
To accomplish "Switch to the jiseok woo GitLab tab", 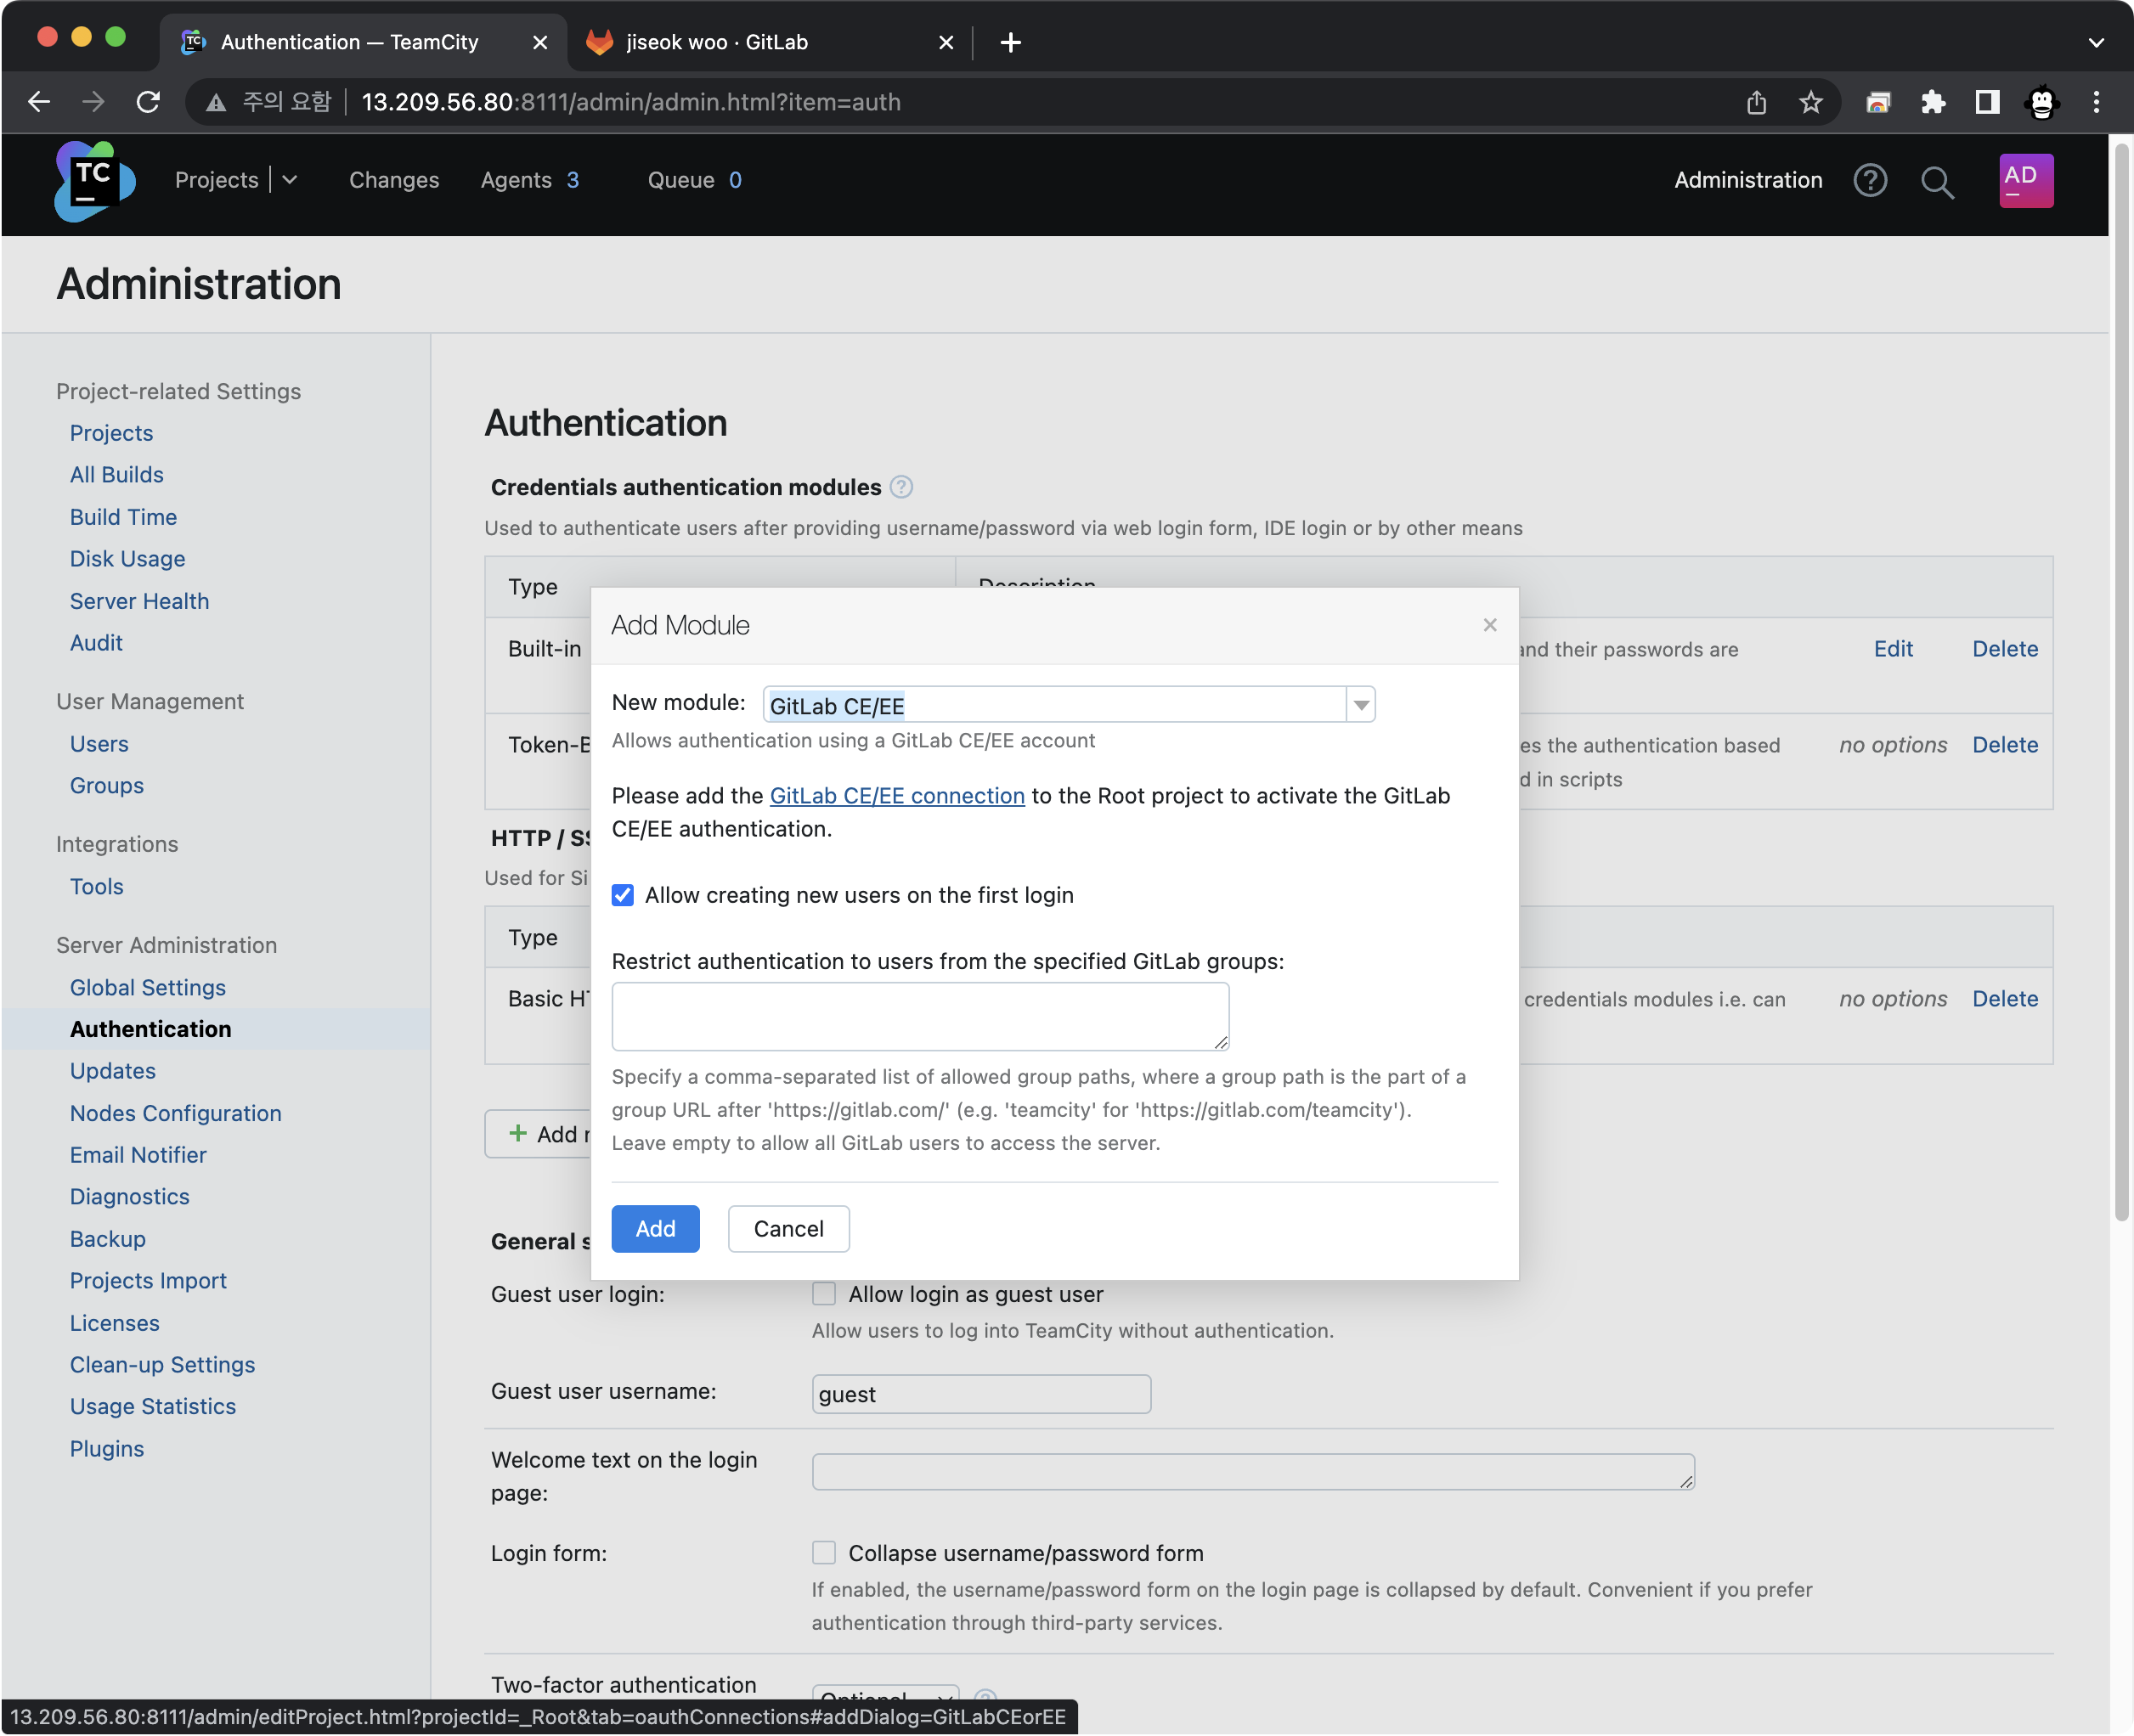I will pyautogui.click(x=770, y=42).
